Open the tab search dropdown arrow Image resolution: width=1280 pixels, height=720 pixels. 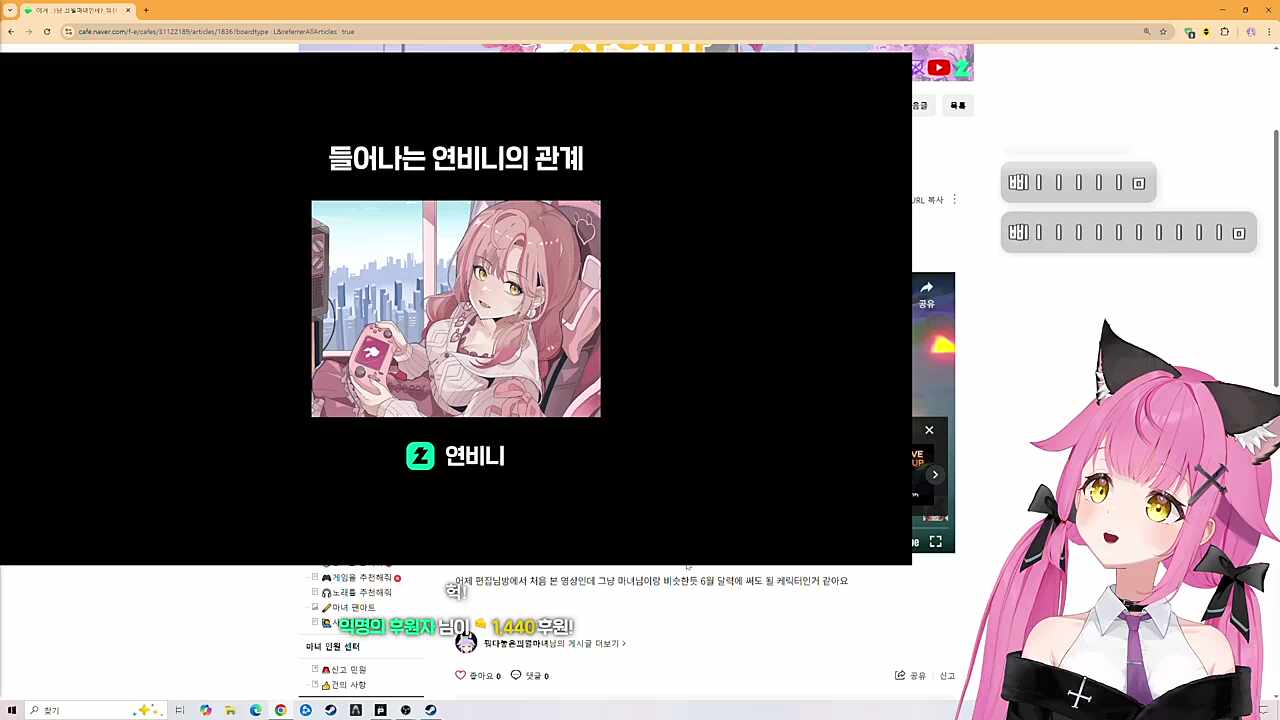coord(10,10)
